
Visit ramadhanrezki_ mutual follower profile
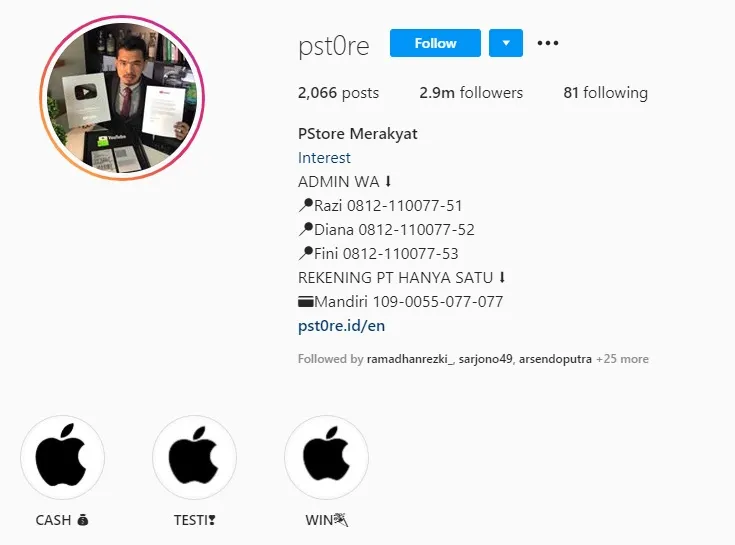pyautogui.click(x=410, y=359)
